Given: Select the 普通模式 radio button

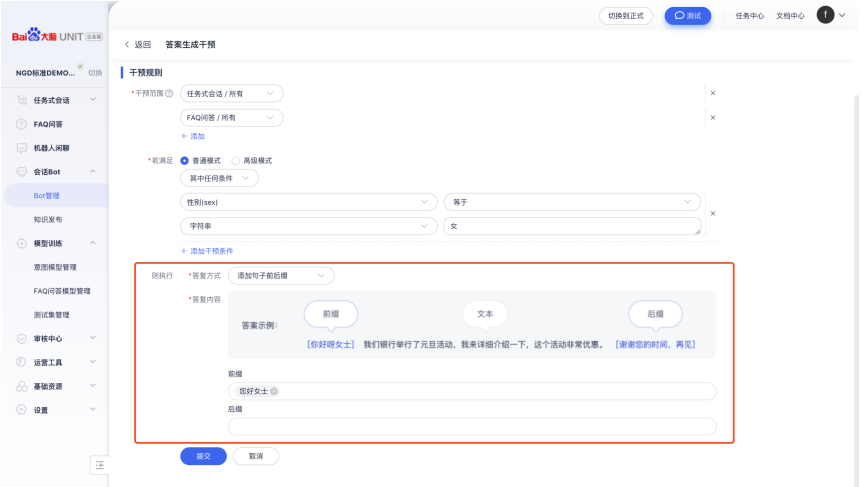Looking at the screenshot, I should 185,161.
